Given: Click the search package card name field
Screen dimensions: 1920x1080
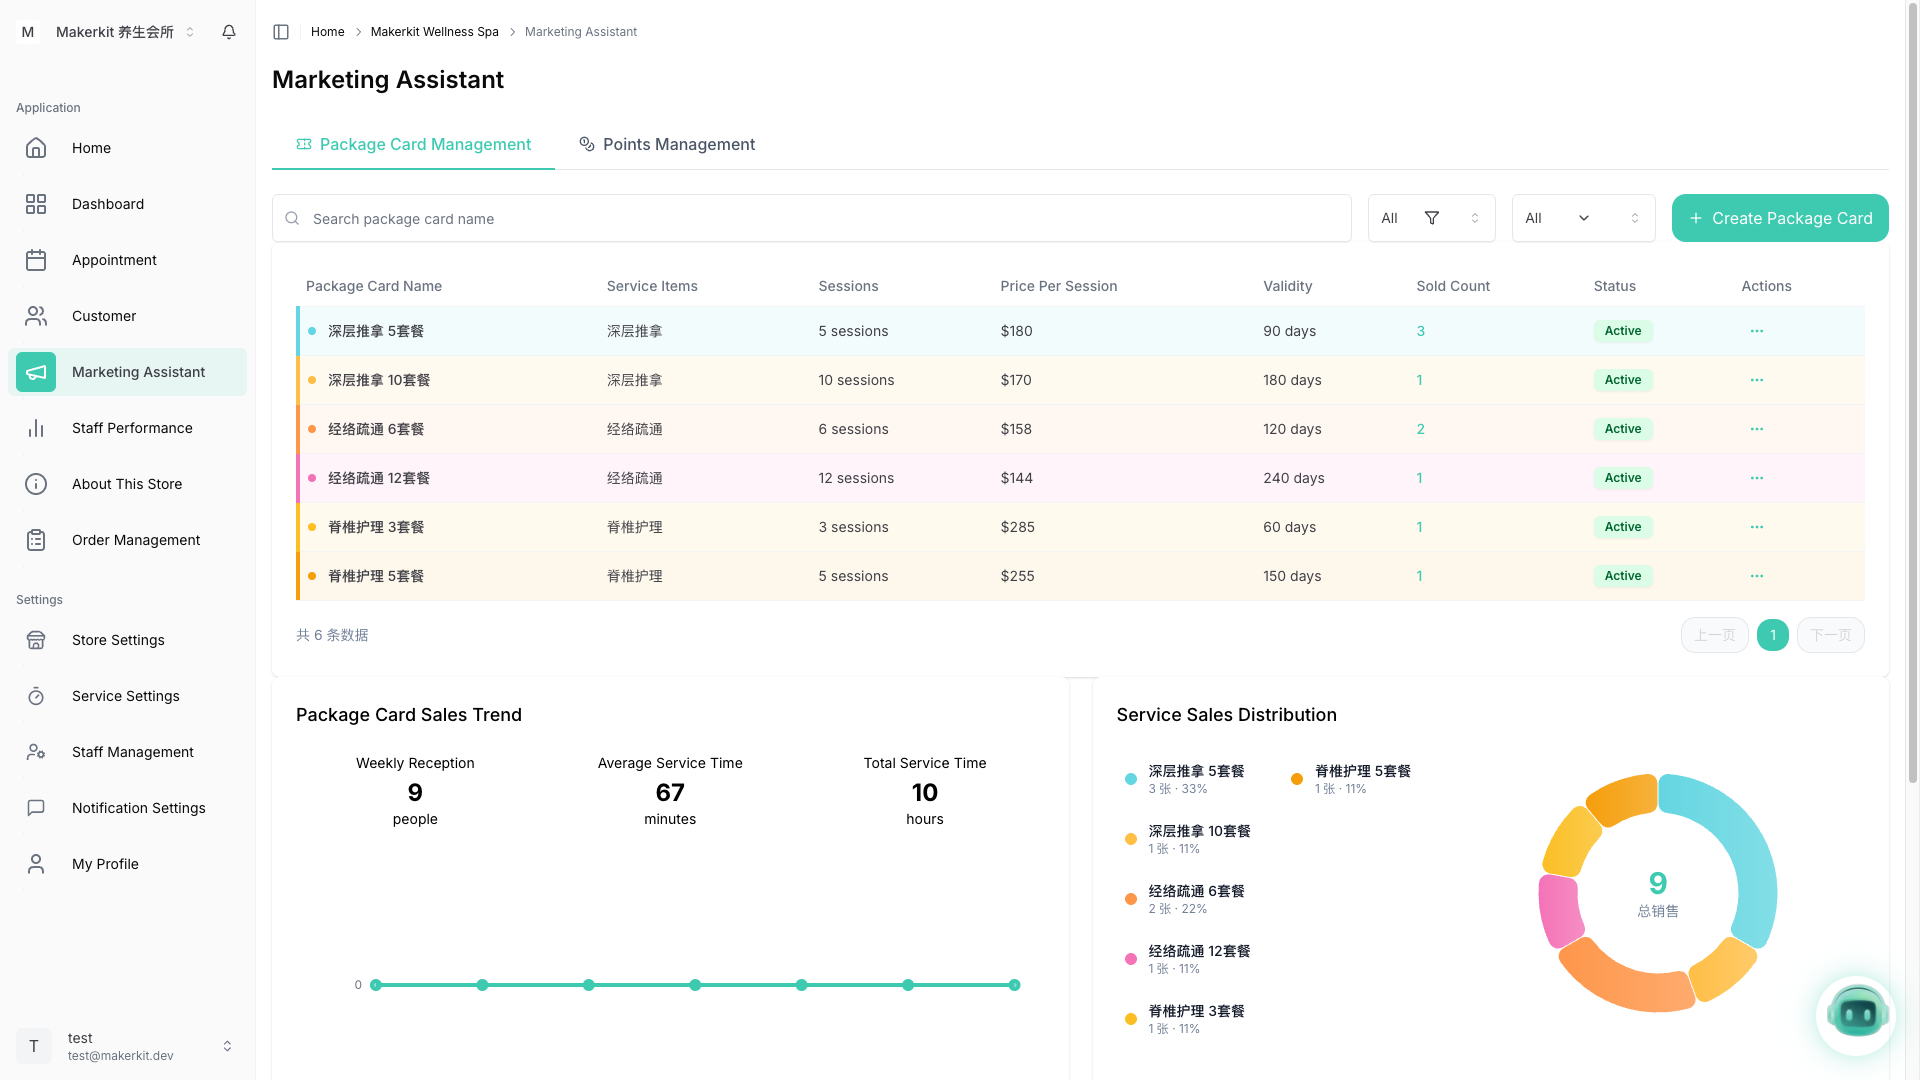Looking at the screenshot, I should [x=811, y=218].
